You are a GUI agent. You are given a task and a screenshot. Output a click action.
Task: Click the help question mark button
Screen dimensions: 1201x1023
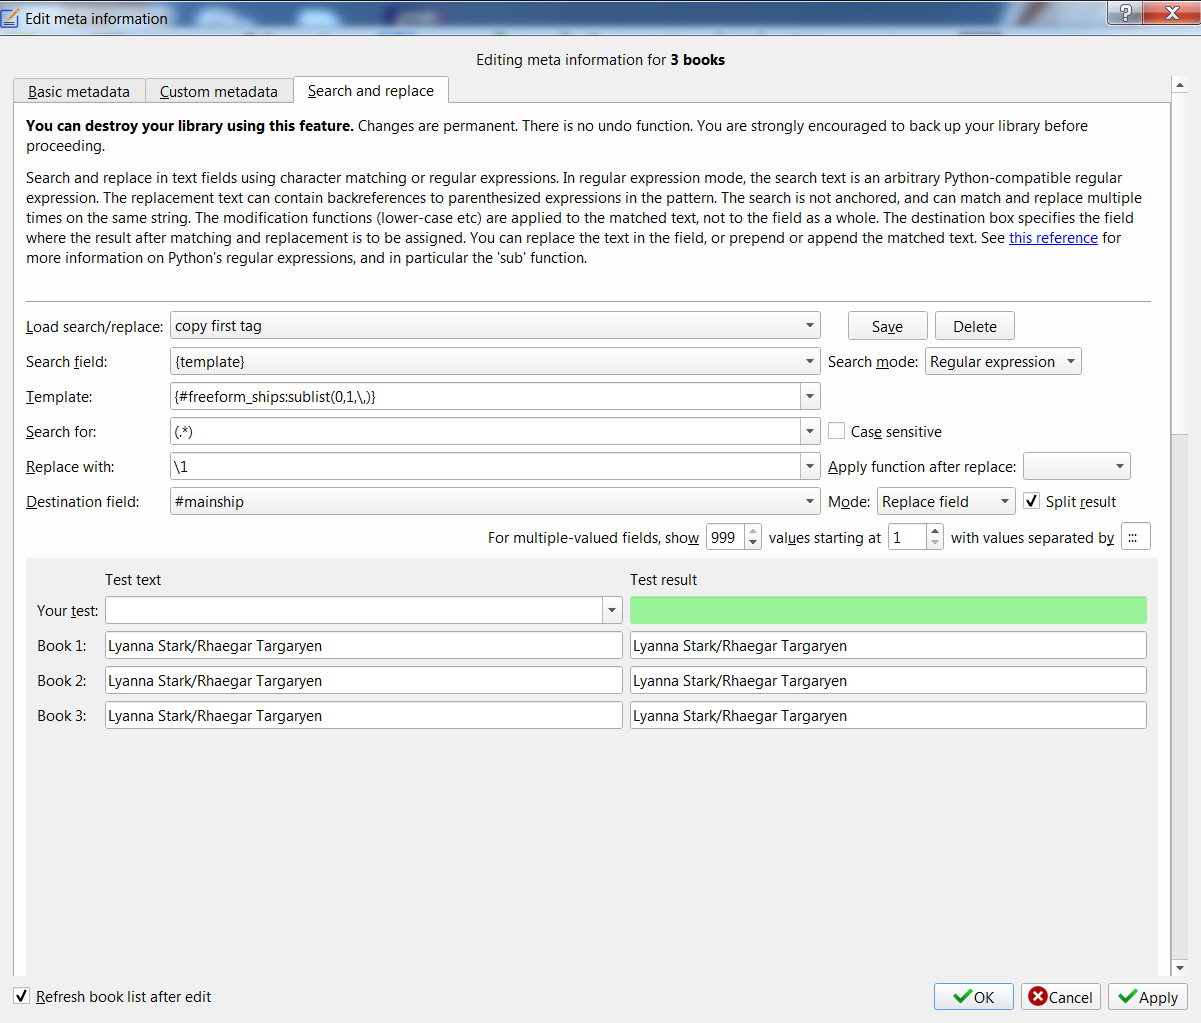coord(1126,12)
